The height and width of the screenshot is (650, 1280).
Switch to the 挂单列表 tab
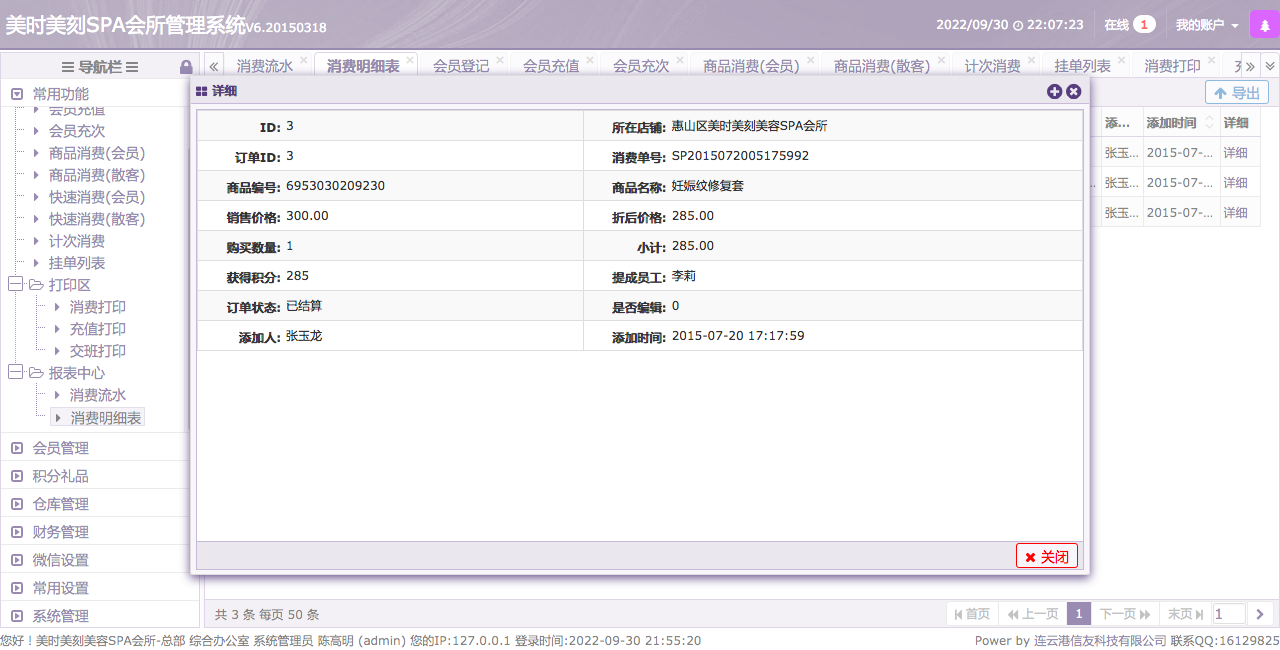coord(1082,66)
